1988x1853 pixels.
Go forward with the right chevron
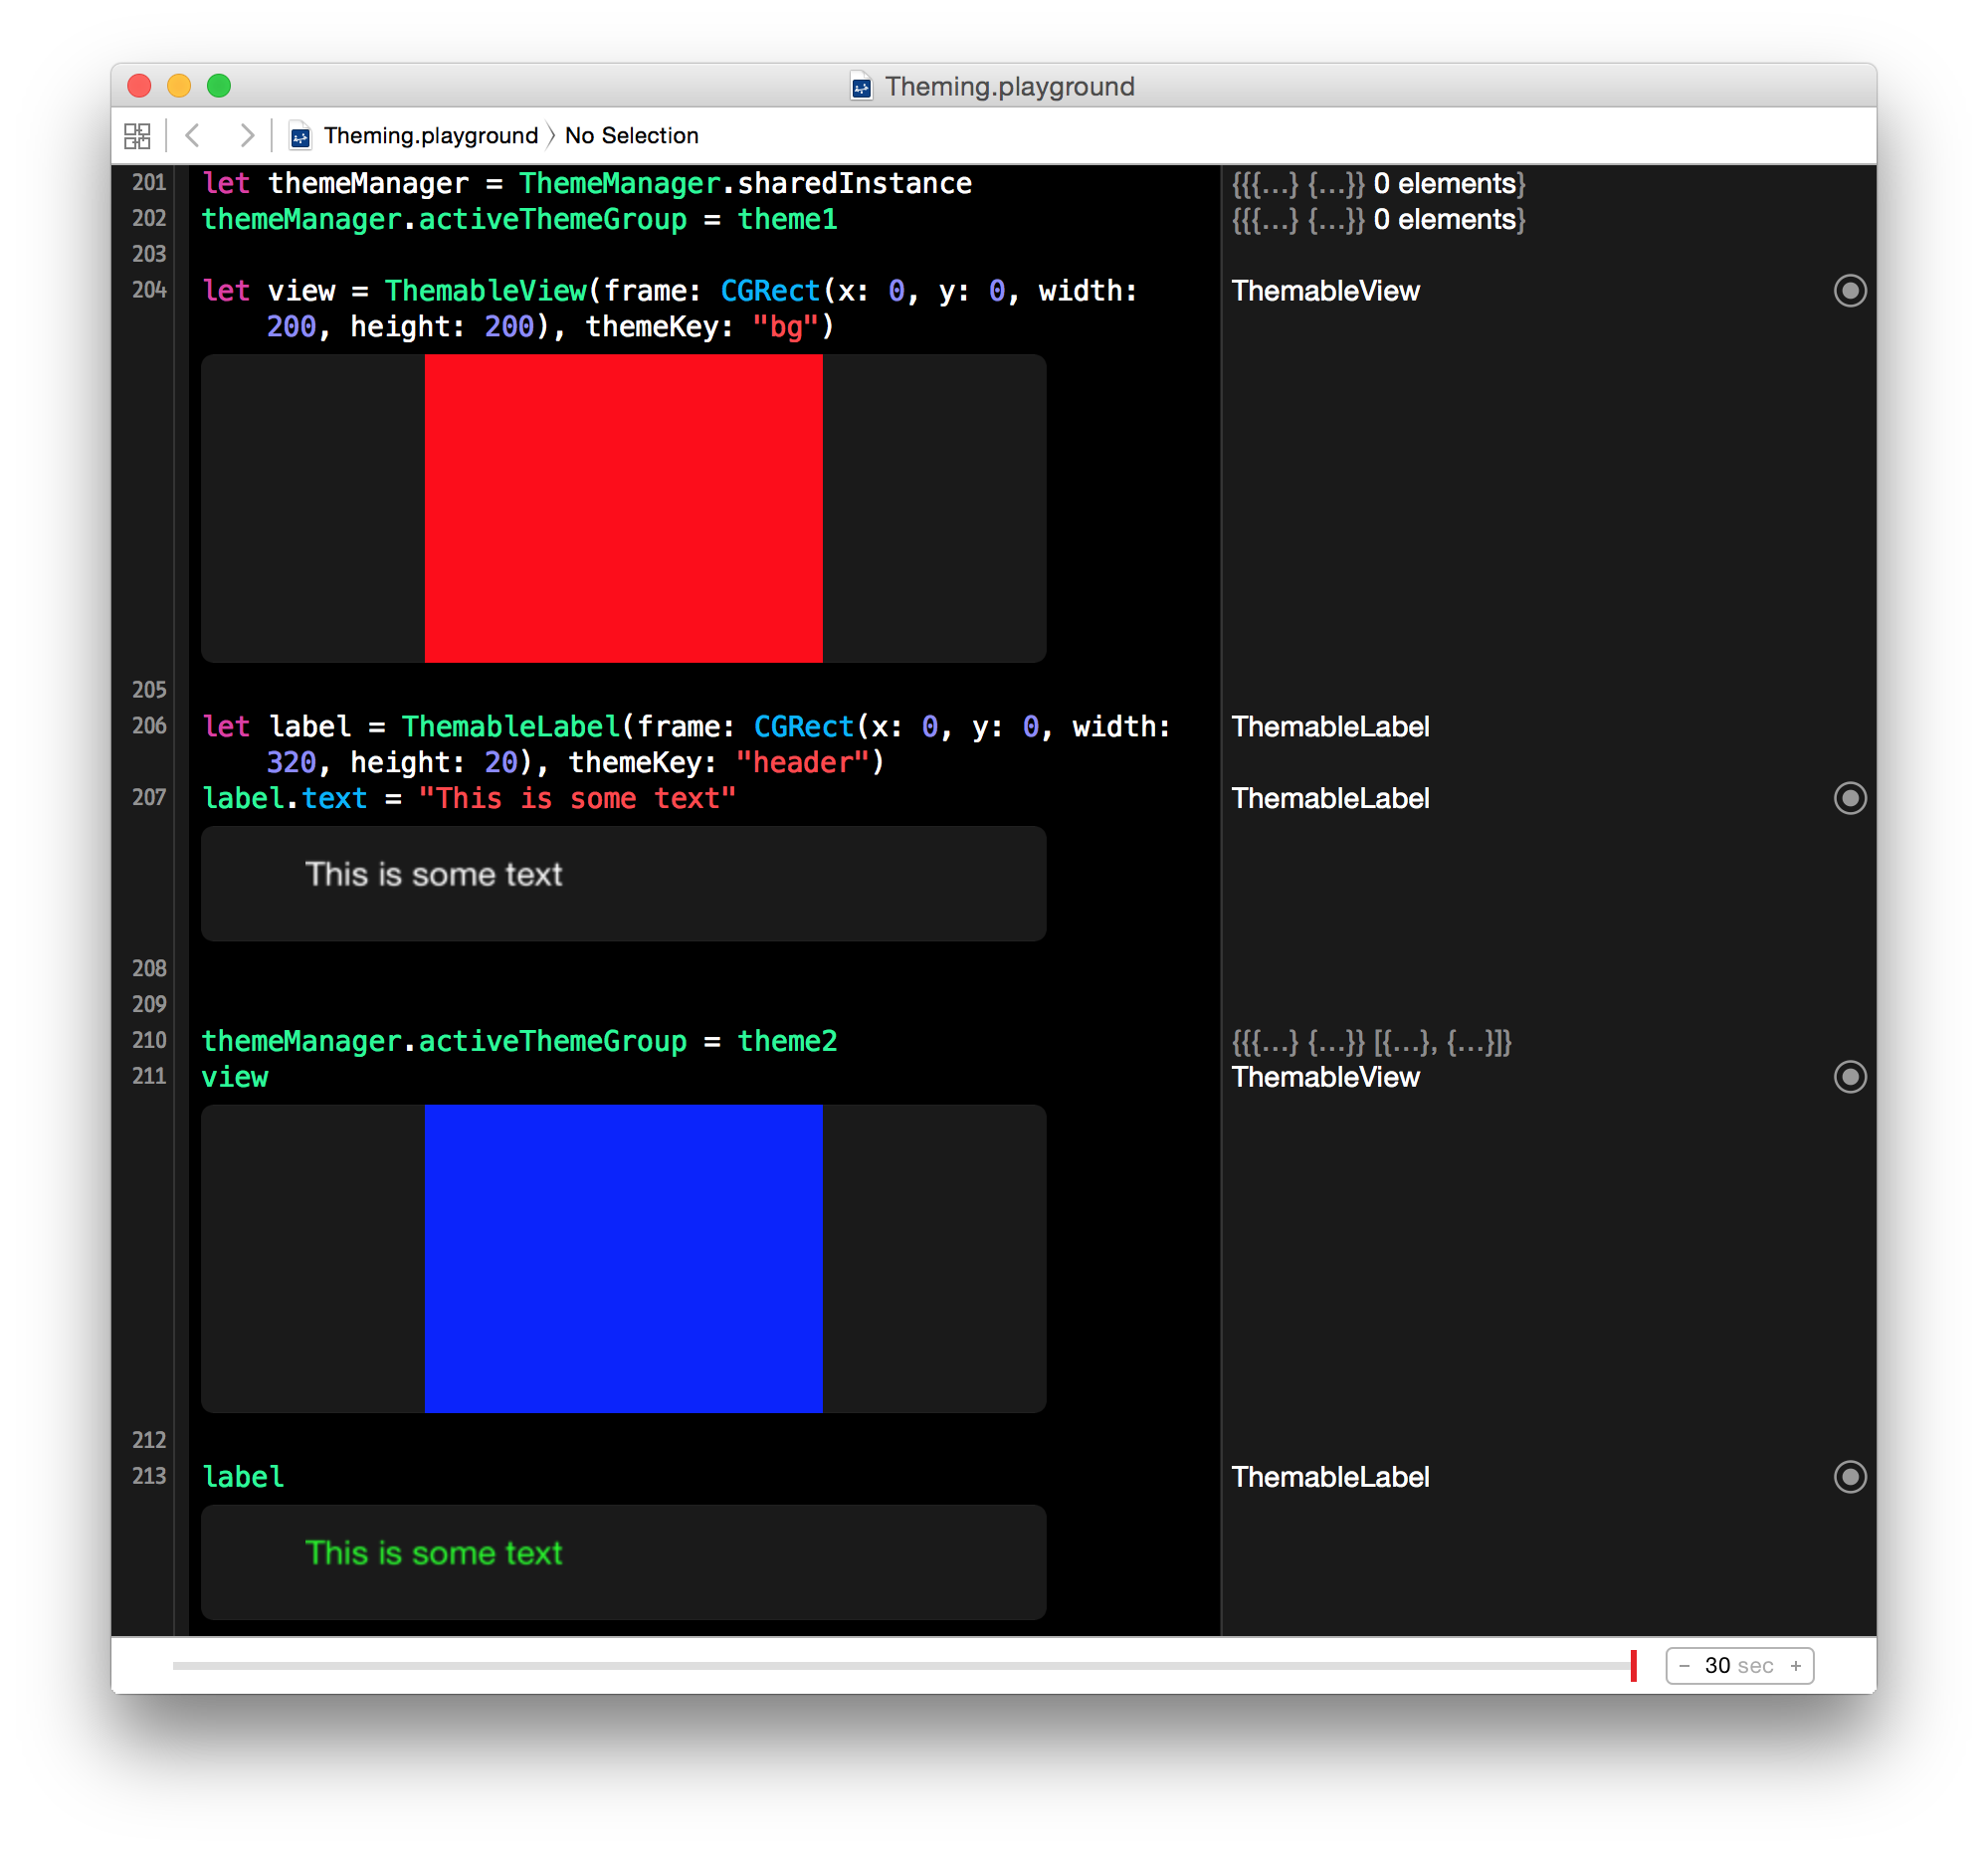pyautogui.click(x=246, y=135)
